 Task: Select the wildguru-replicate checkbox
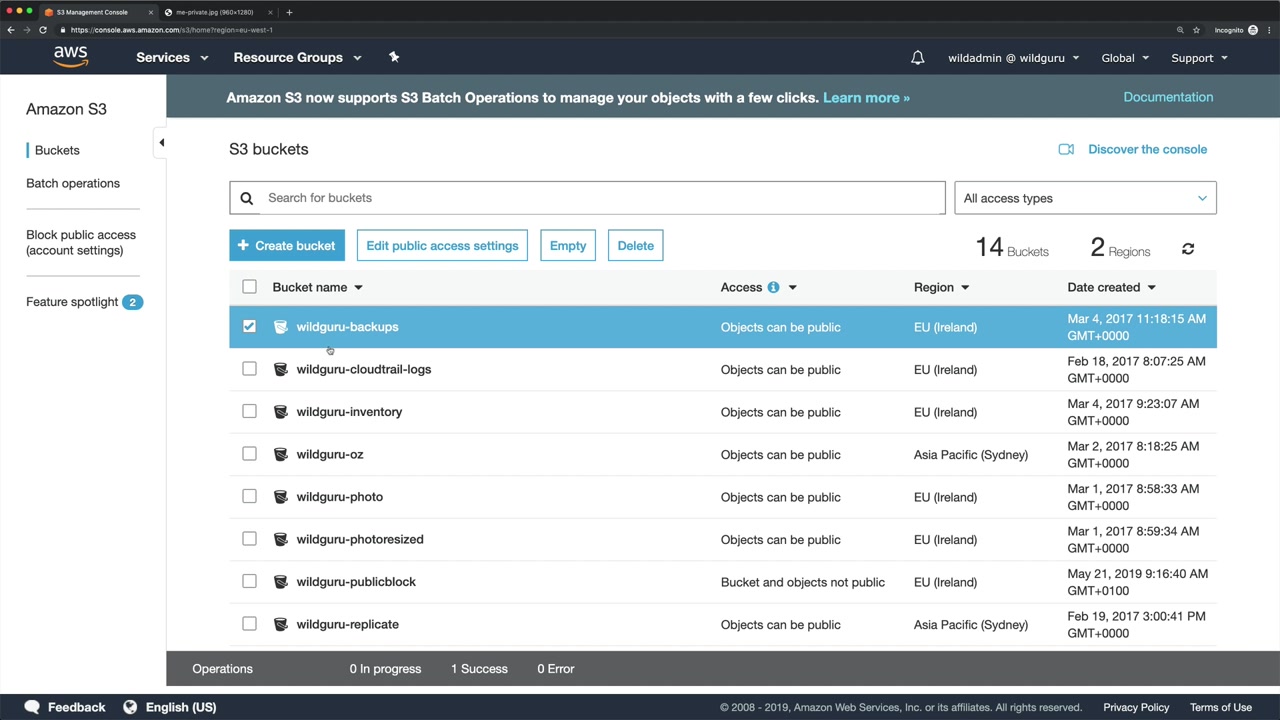[x=249, y=624]
